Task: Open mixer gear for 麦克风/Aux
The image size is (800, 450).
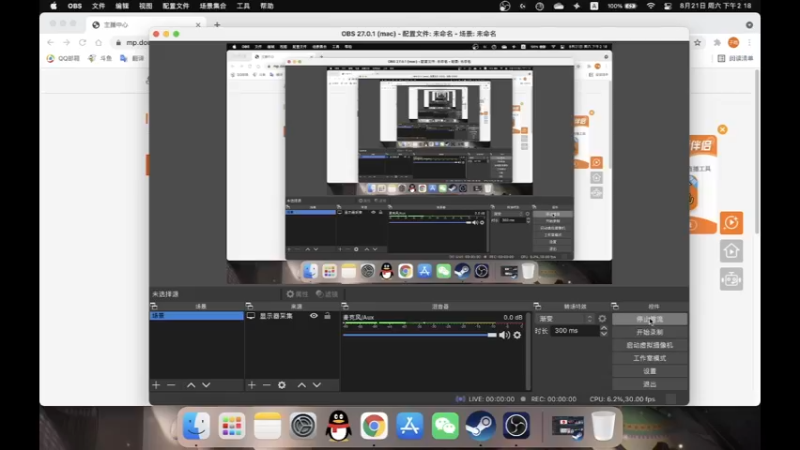Action: 517,335
